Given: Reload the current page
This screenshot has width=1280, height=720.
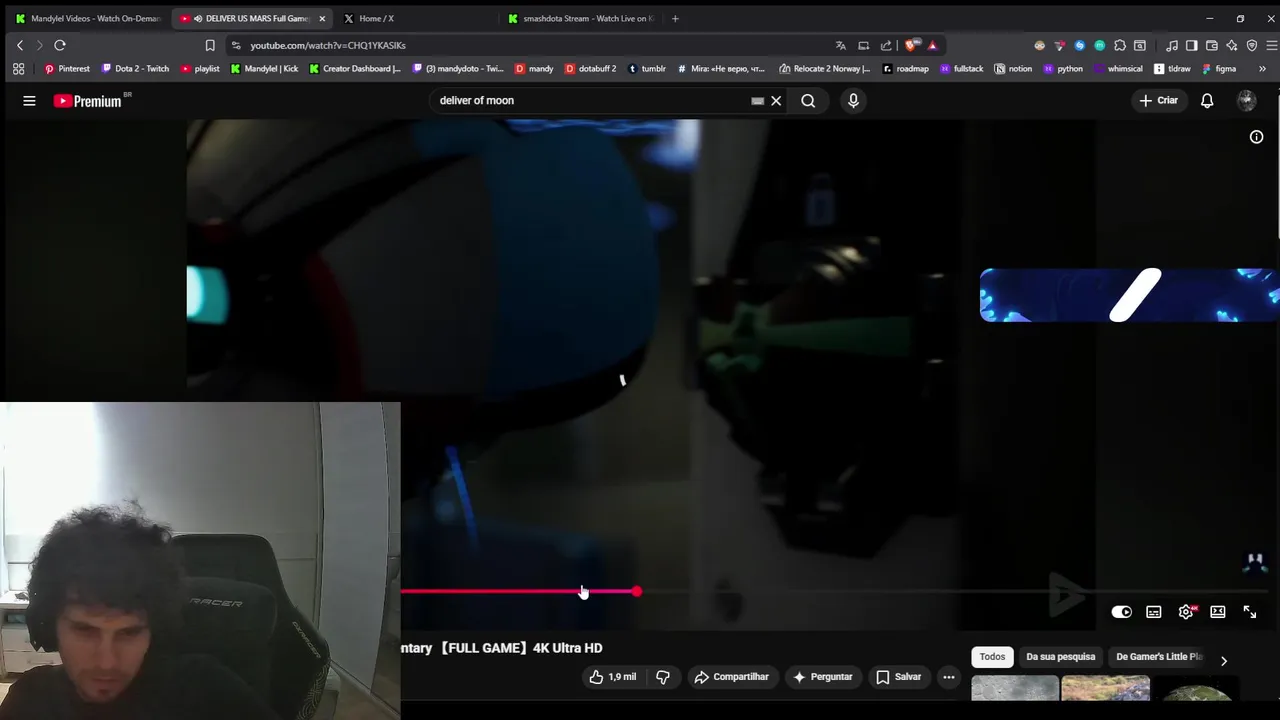Looking at the screenshot, I should tap(60, 45).
